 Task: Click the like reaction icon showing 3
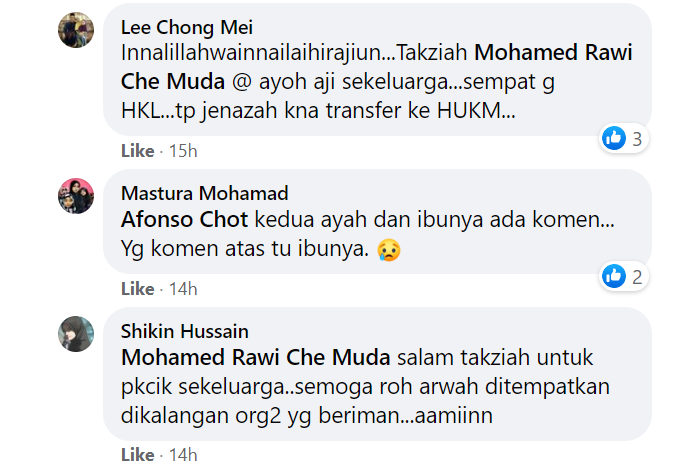pyautogui.click(x=614, y=139)
